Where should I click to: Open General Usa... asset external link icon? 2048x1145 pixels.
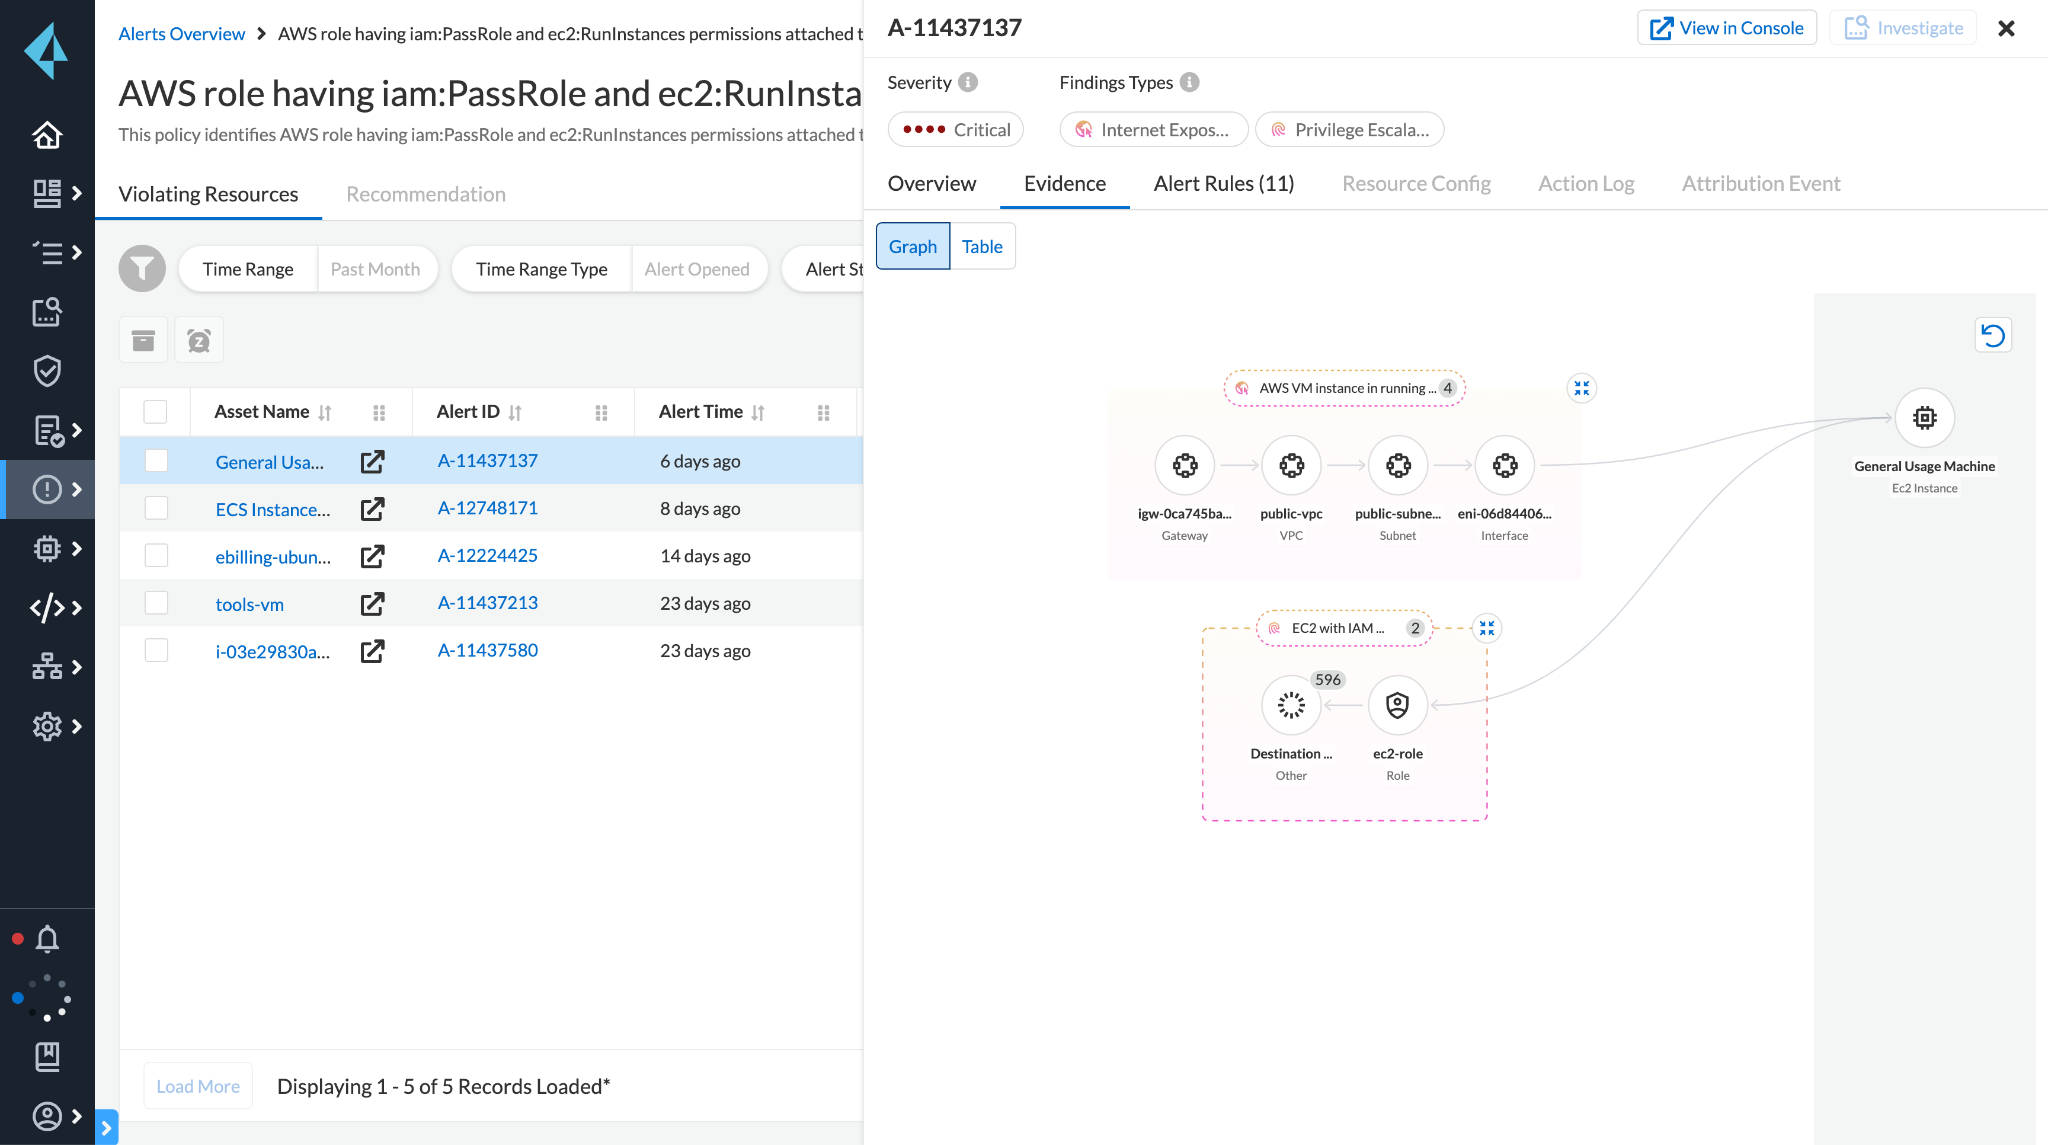click(x=372, y=461)
